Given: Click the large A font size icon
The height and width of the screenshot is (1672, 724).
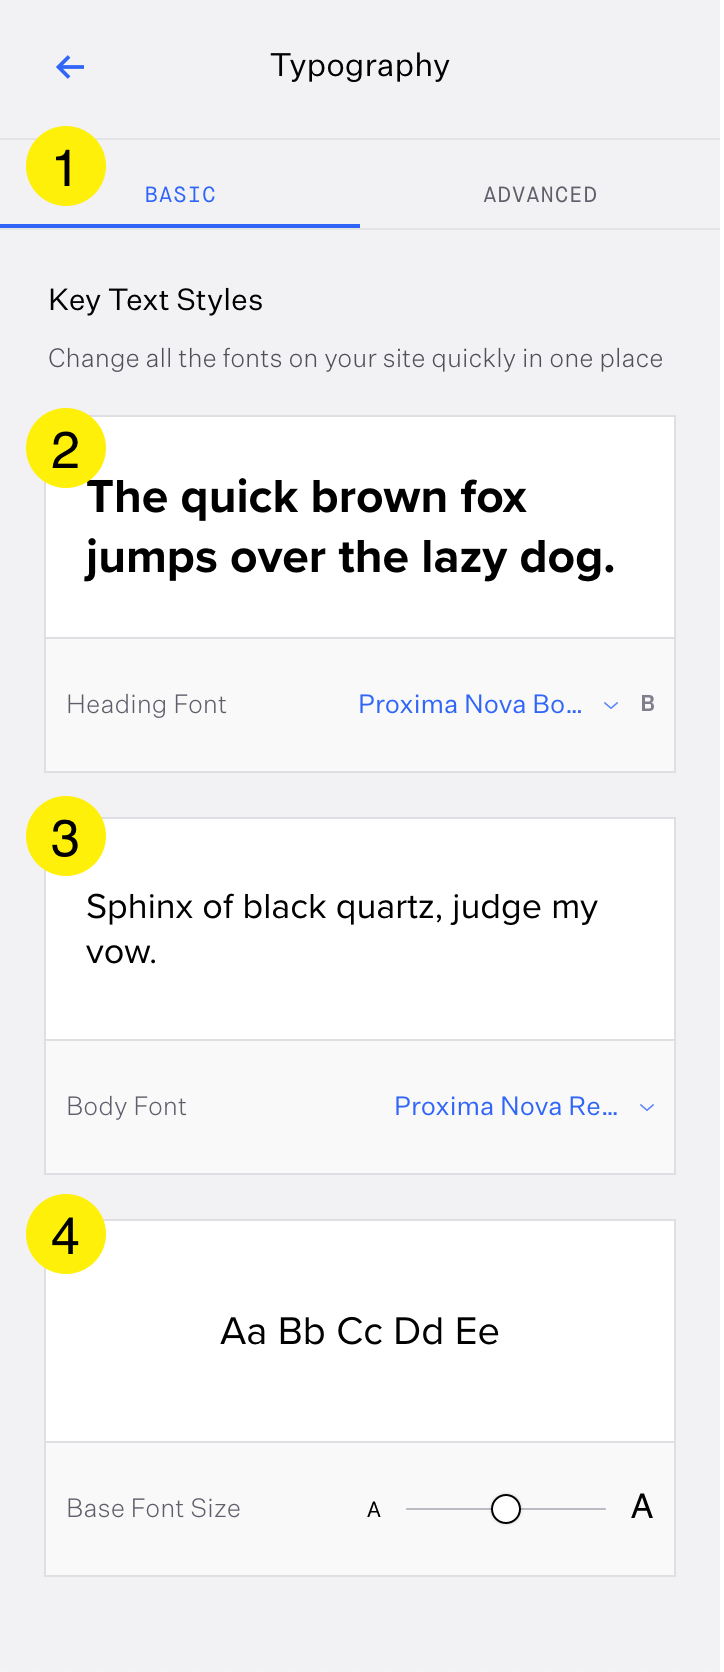Looking at the screenshot, I should (642, 1507).
